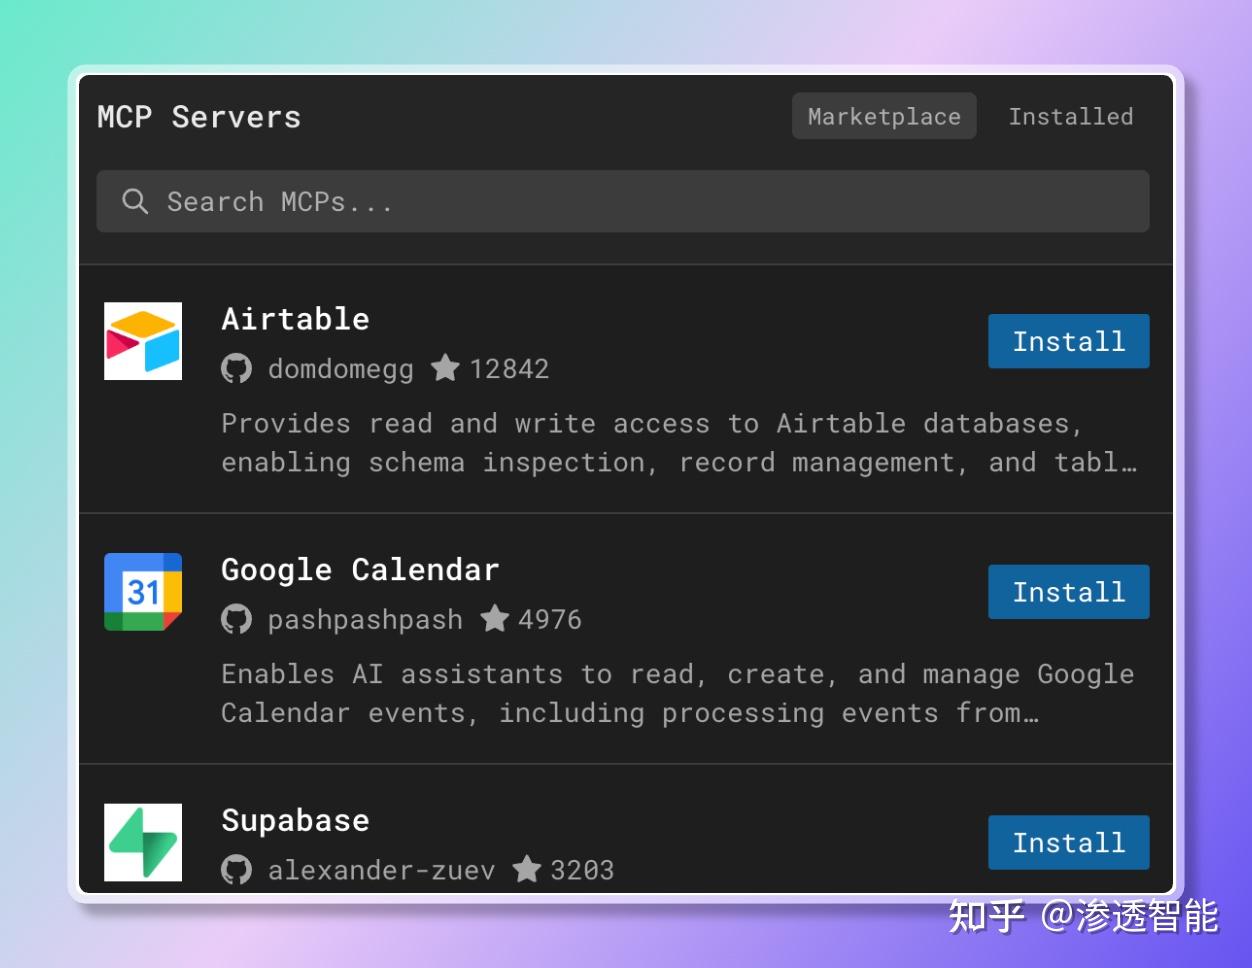Click the Airtable logo icon

(143, 341)
